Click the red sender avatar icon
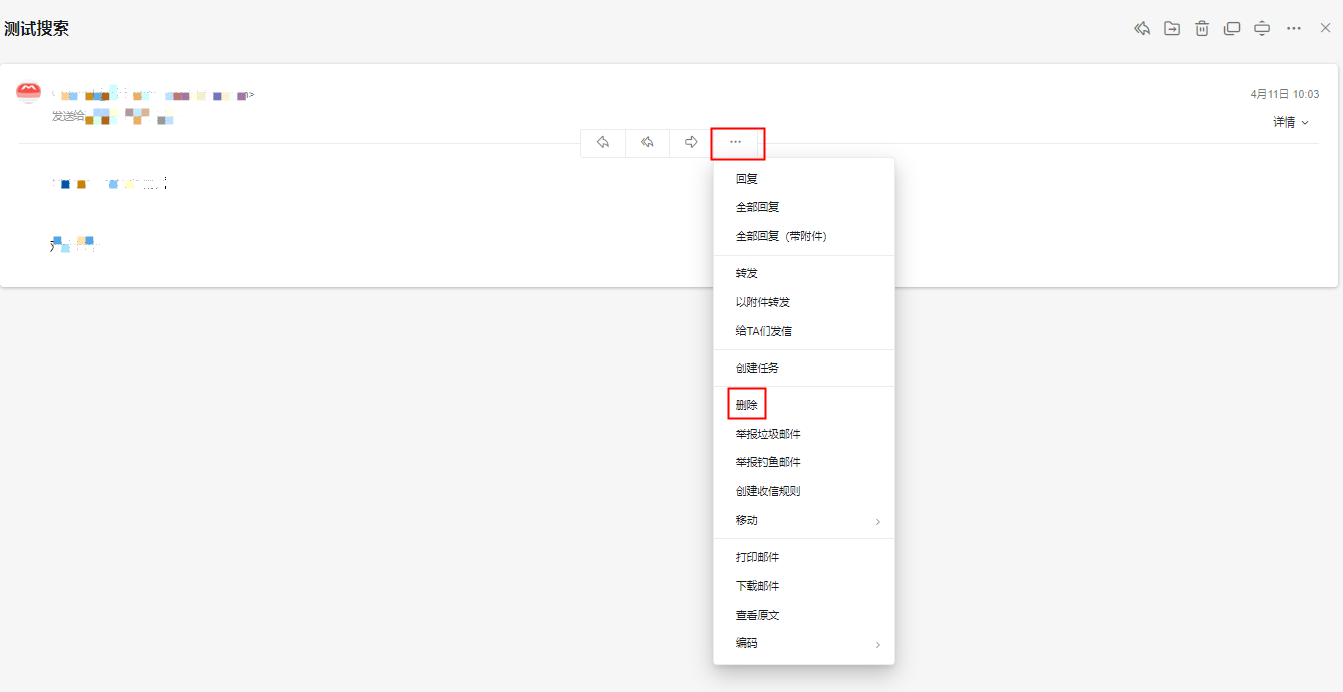 (28, 90)
